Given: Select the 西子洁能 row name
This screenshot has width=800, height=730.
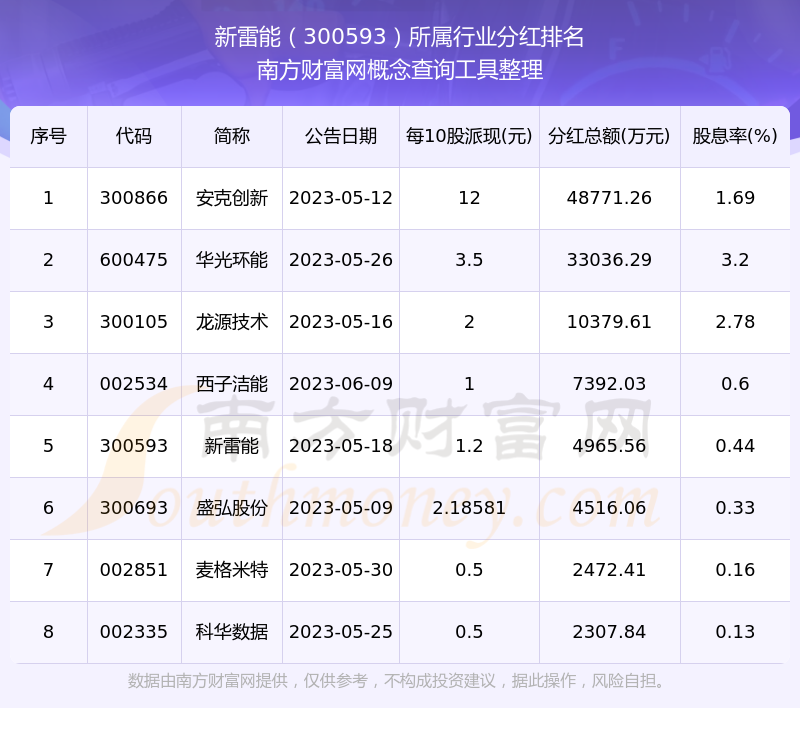Looking at the screenshot, I should (232, 384).
